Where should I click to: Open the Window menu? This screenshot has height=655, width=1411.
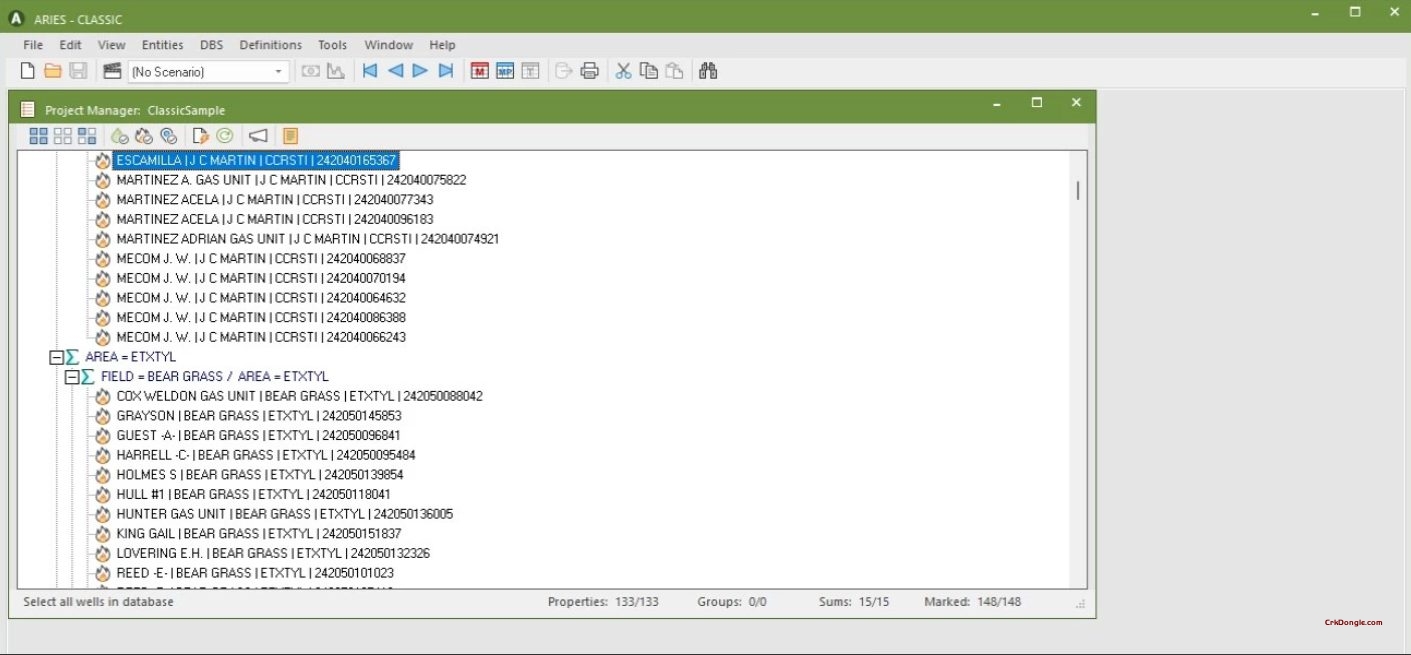[389, 45]
